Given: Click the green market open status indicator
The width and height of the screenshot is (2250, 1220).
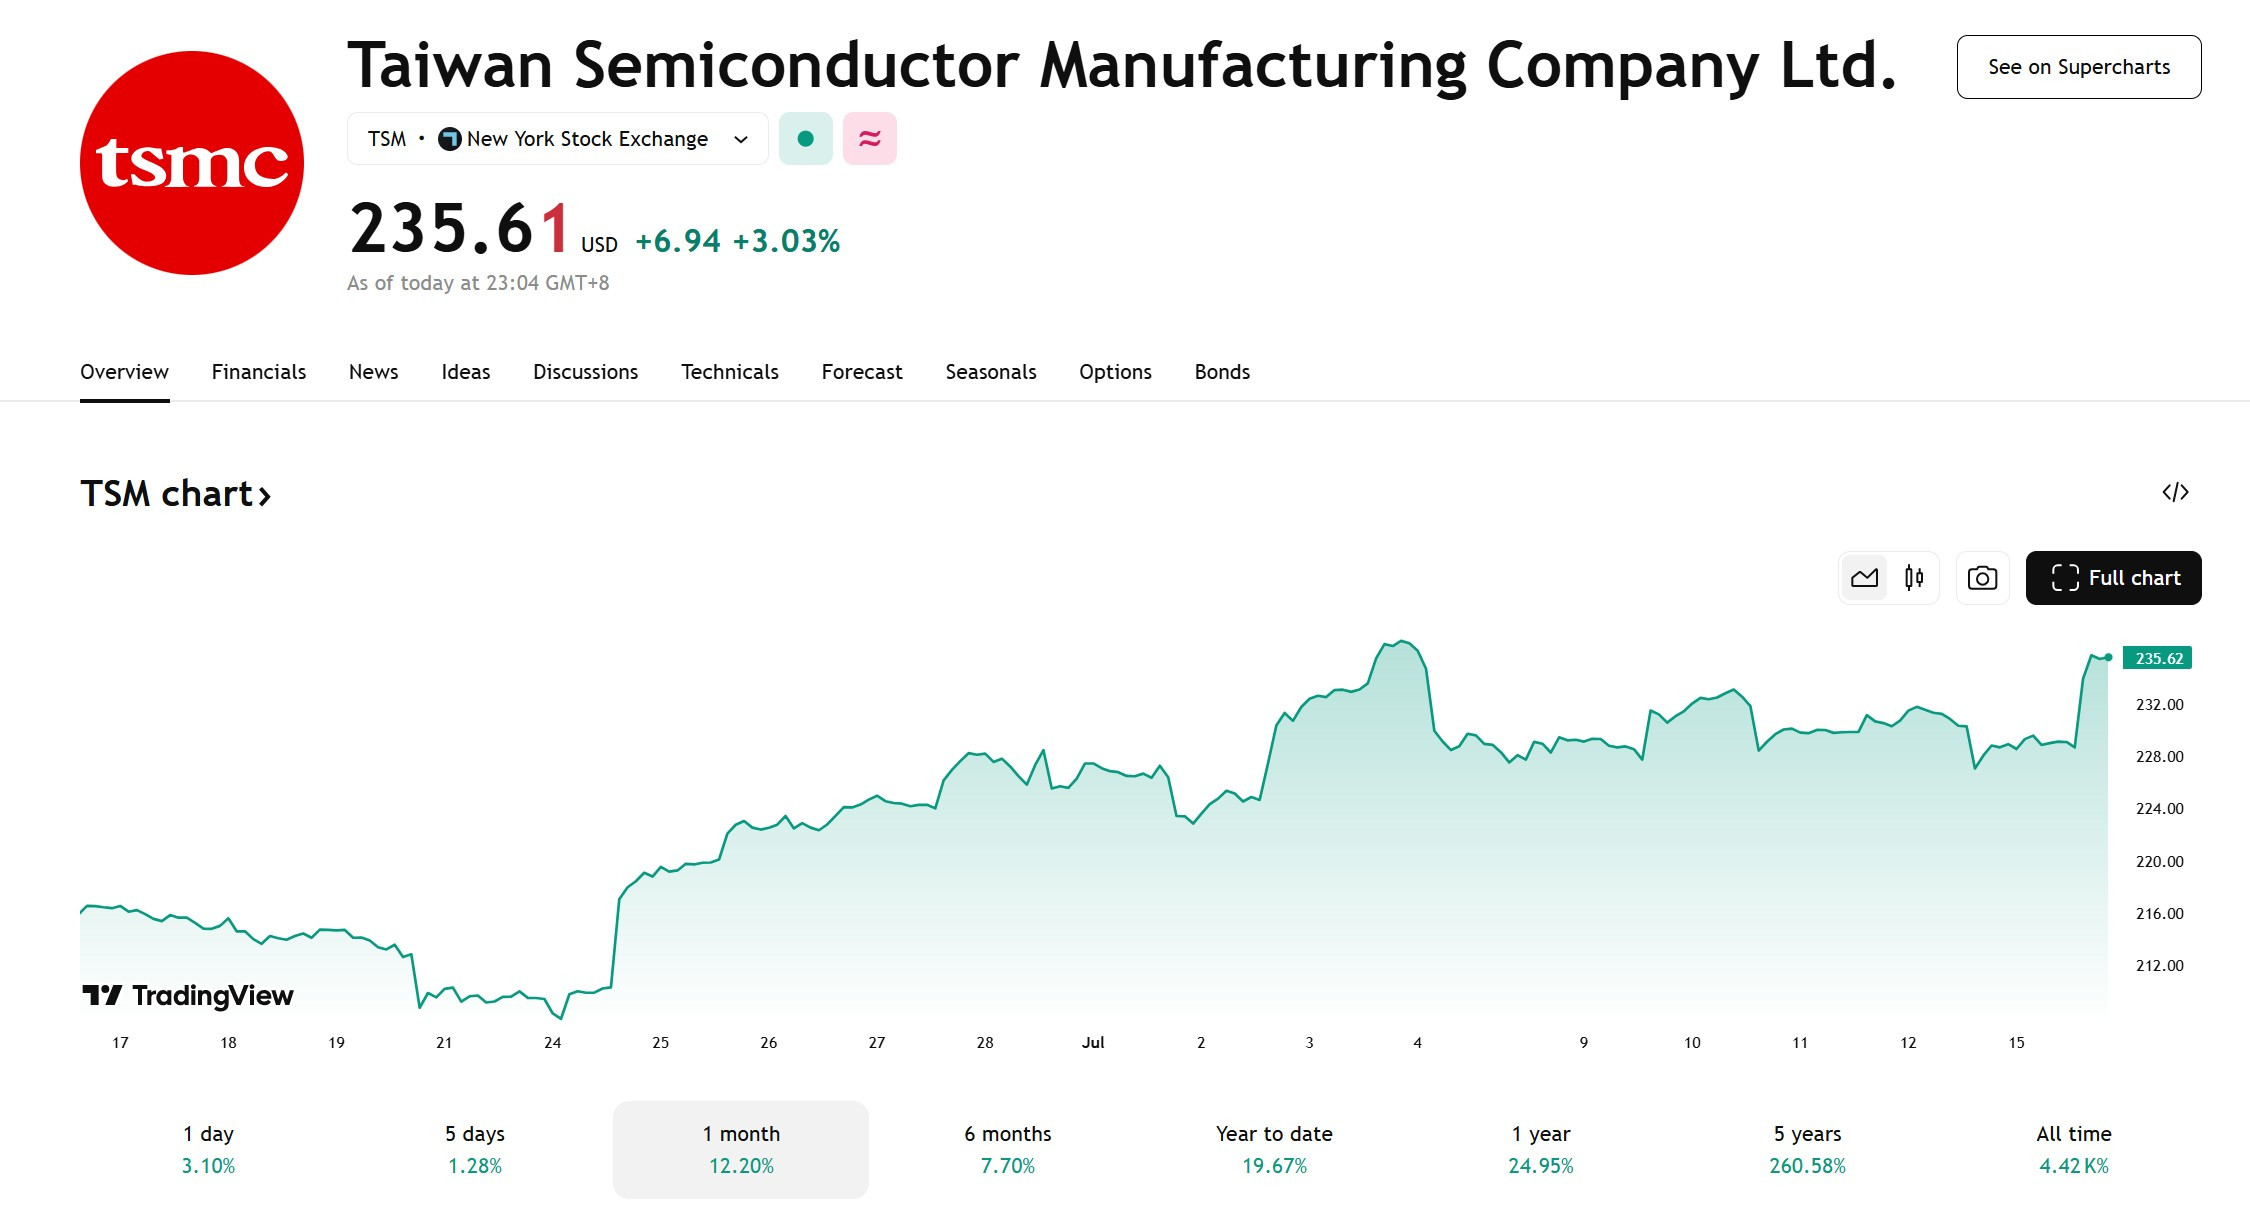Looking at the screenshot, I should (x=806, y=139).
